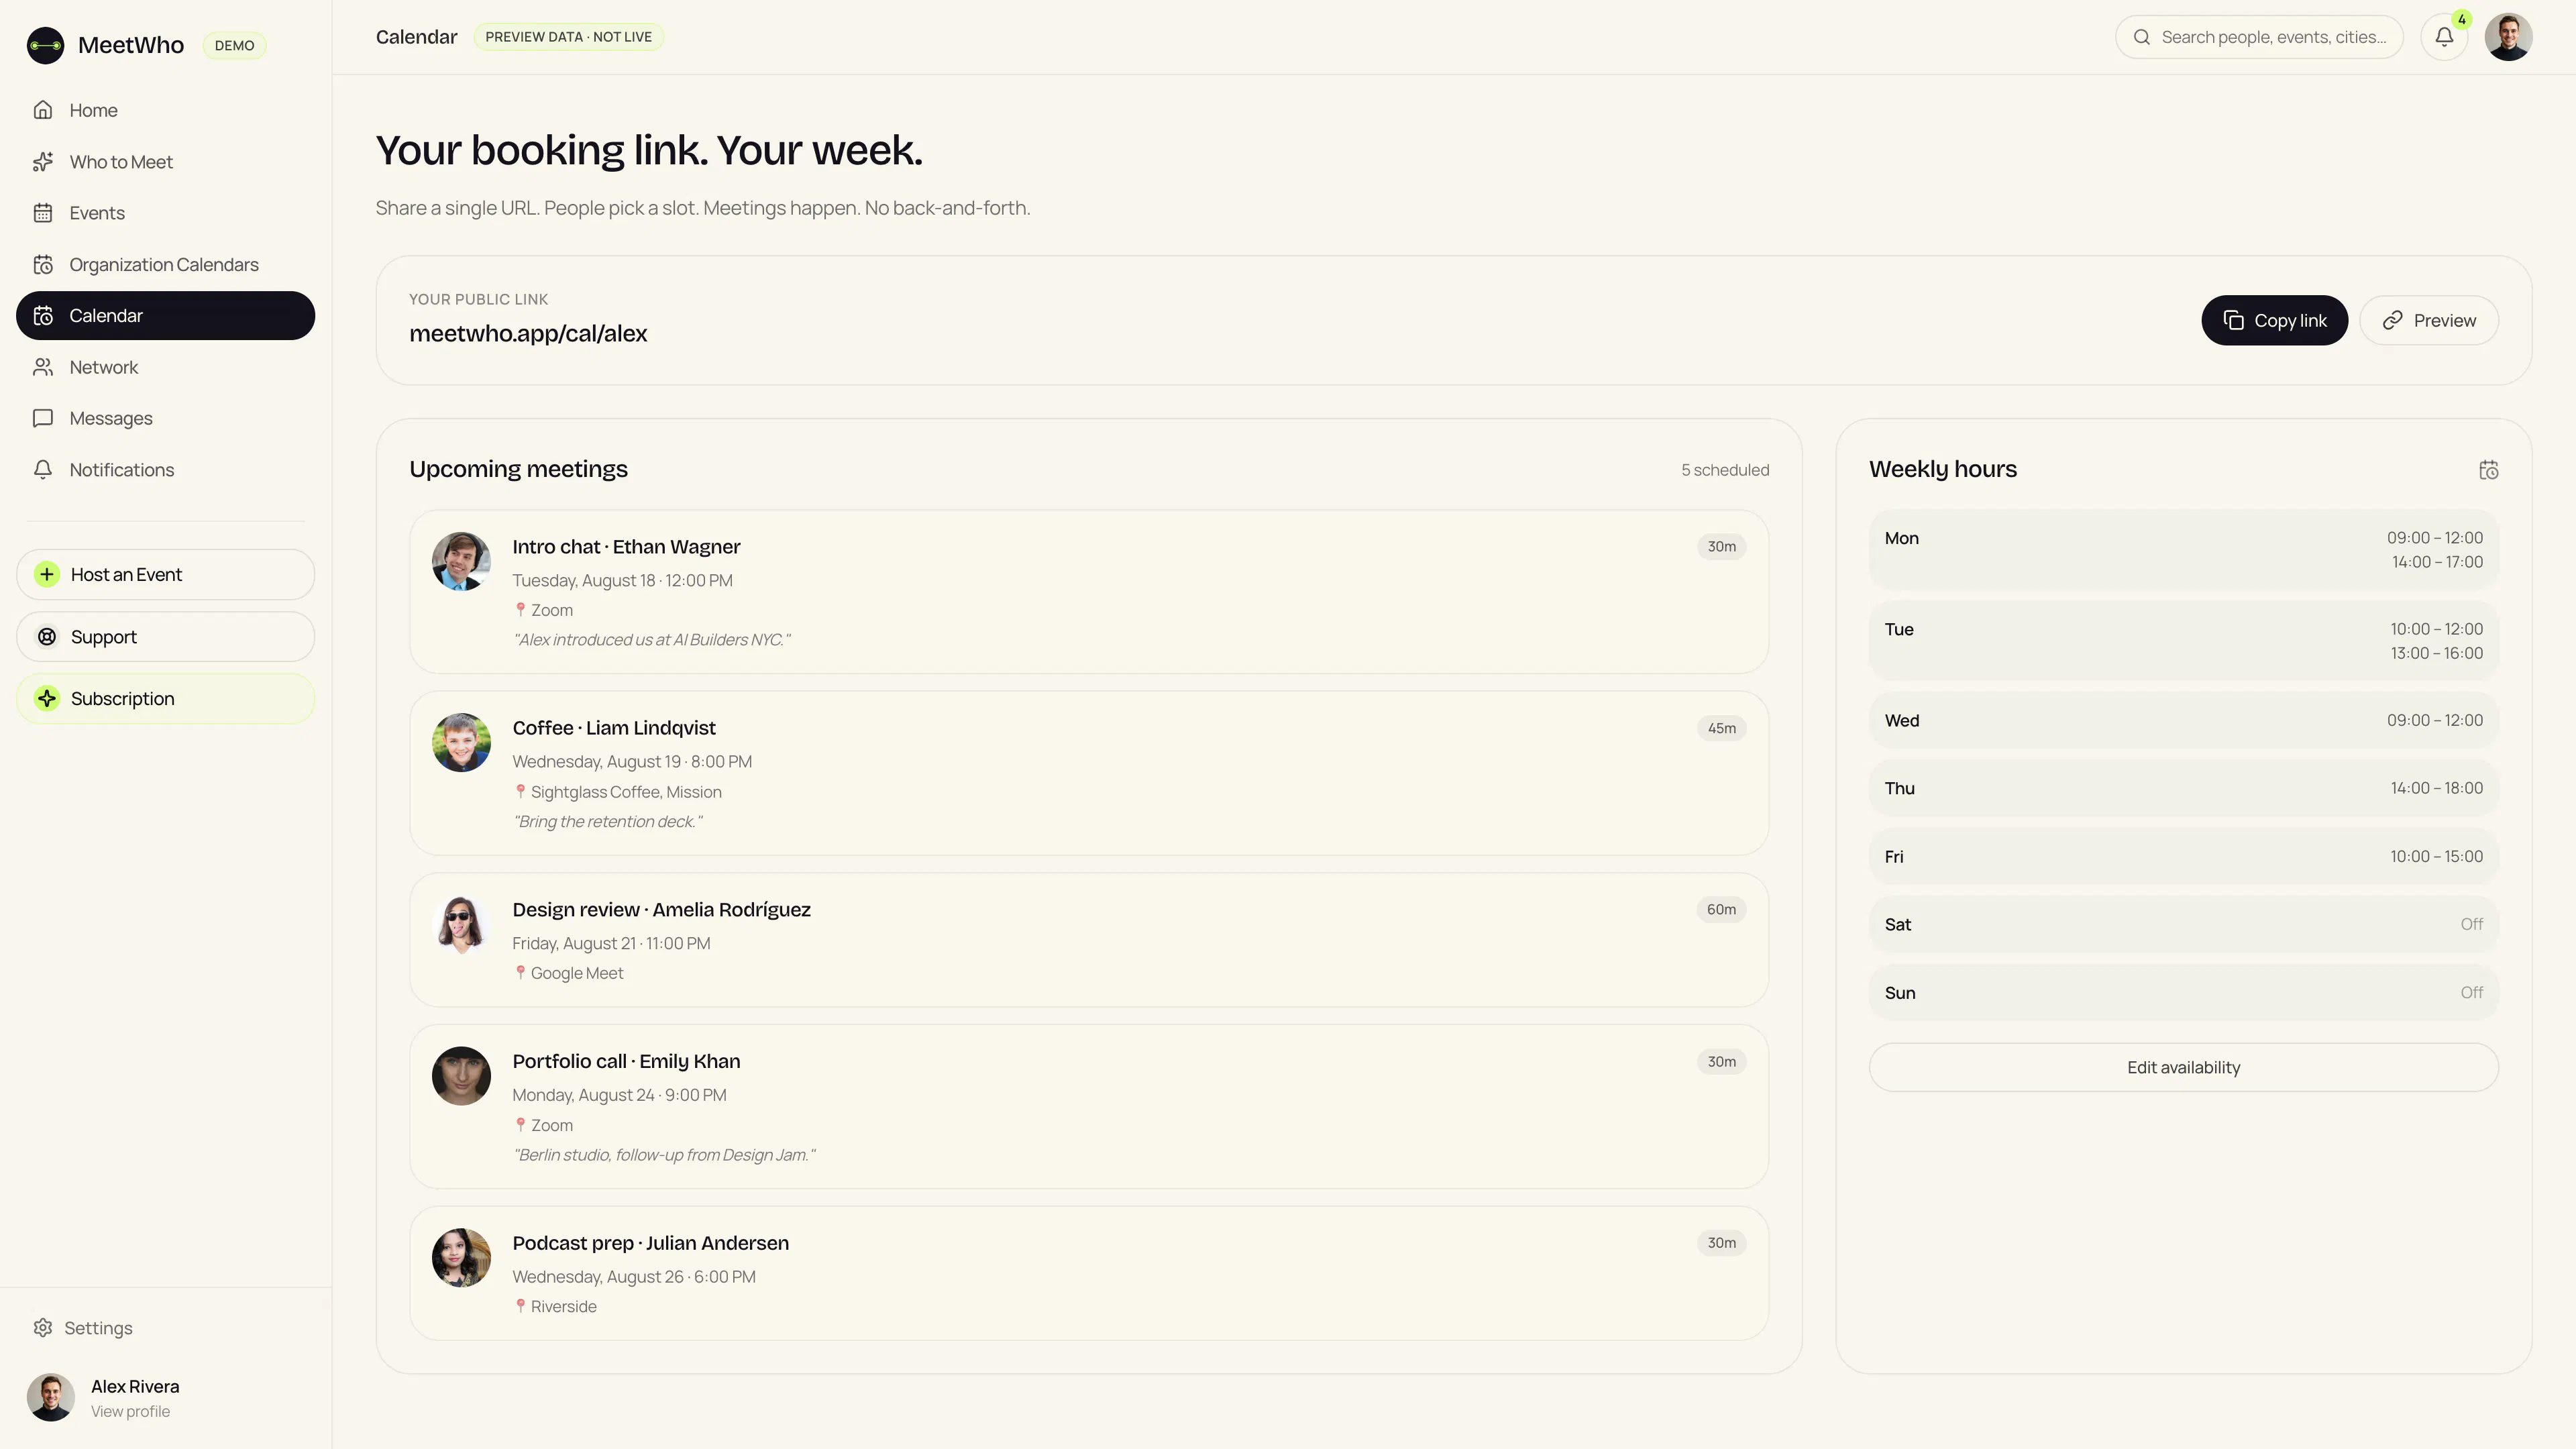Click the Organization Calendars icon
The height and width of the screenshot is (1449, 2576).
[x=43, y=265]
